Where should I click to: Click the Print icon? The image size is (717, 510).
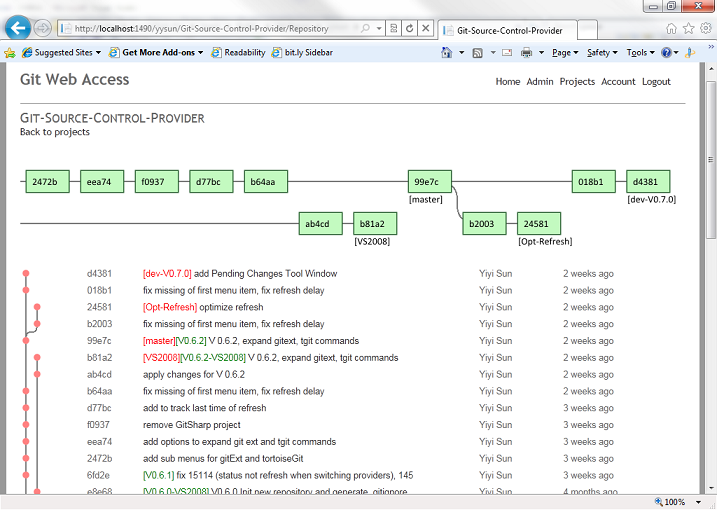click(x=526, y=53)
